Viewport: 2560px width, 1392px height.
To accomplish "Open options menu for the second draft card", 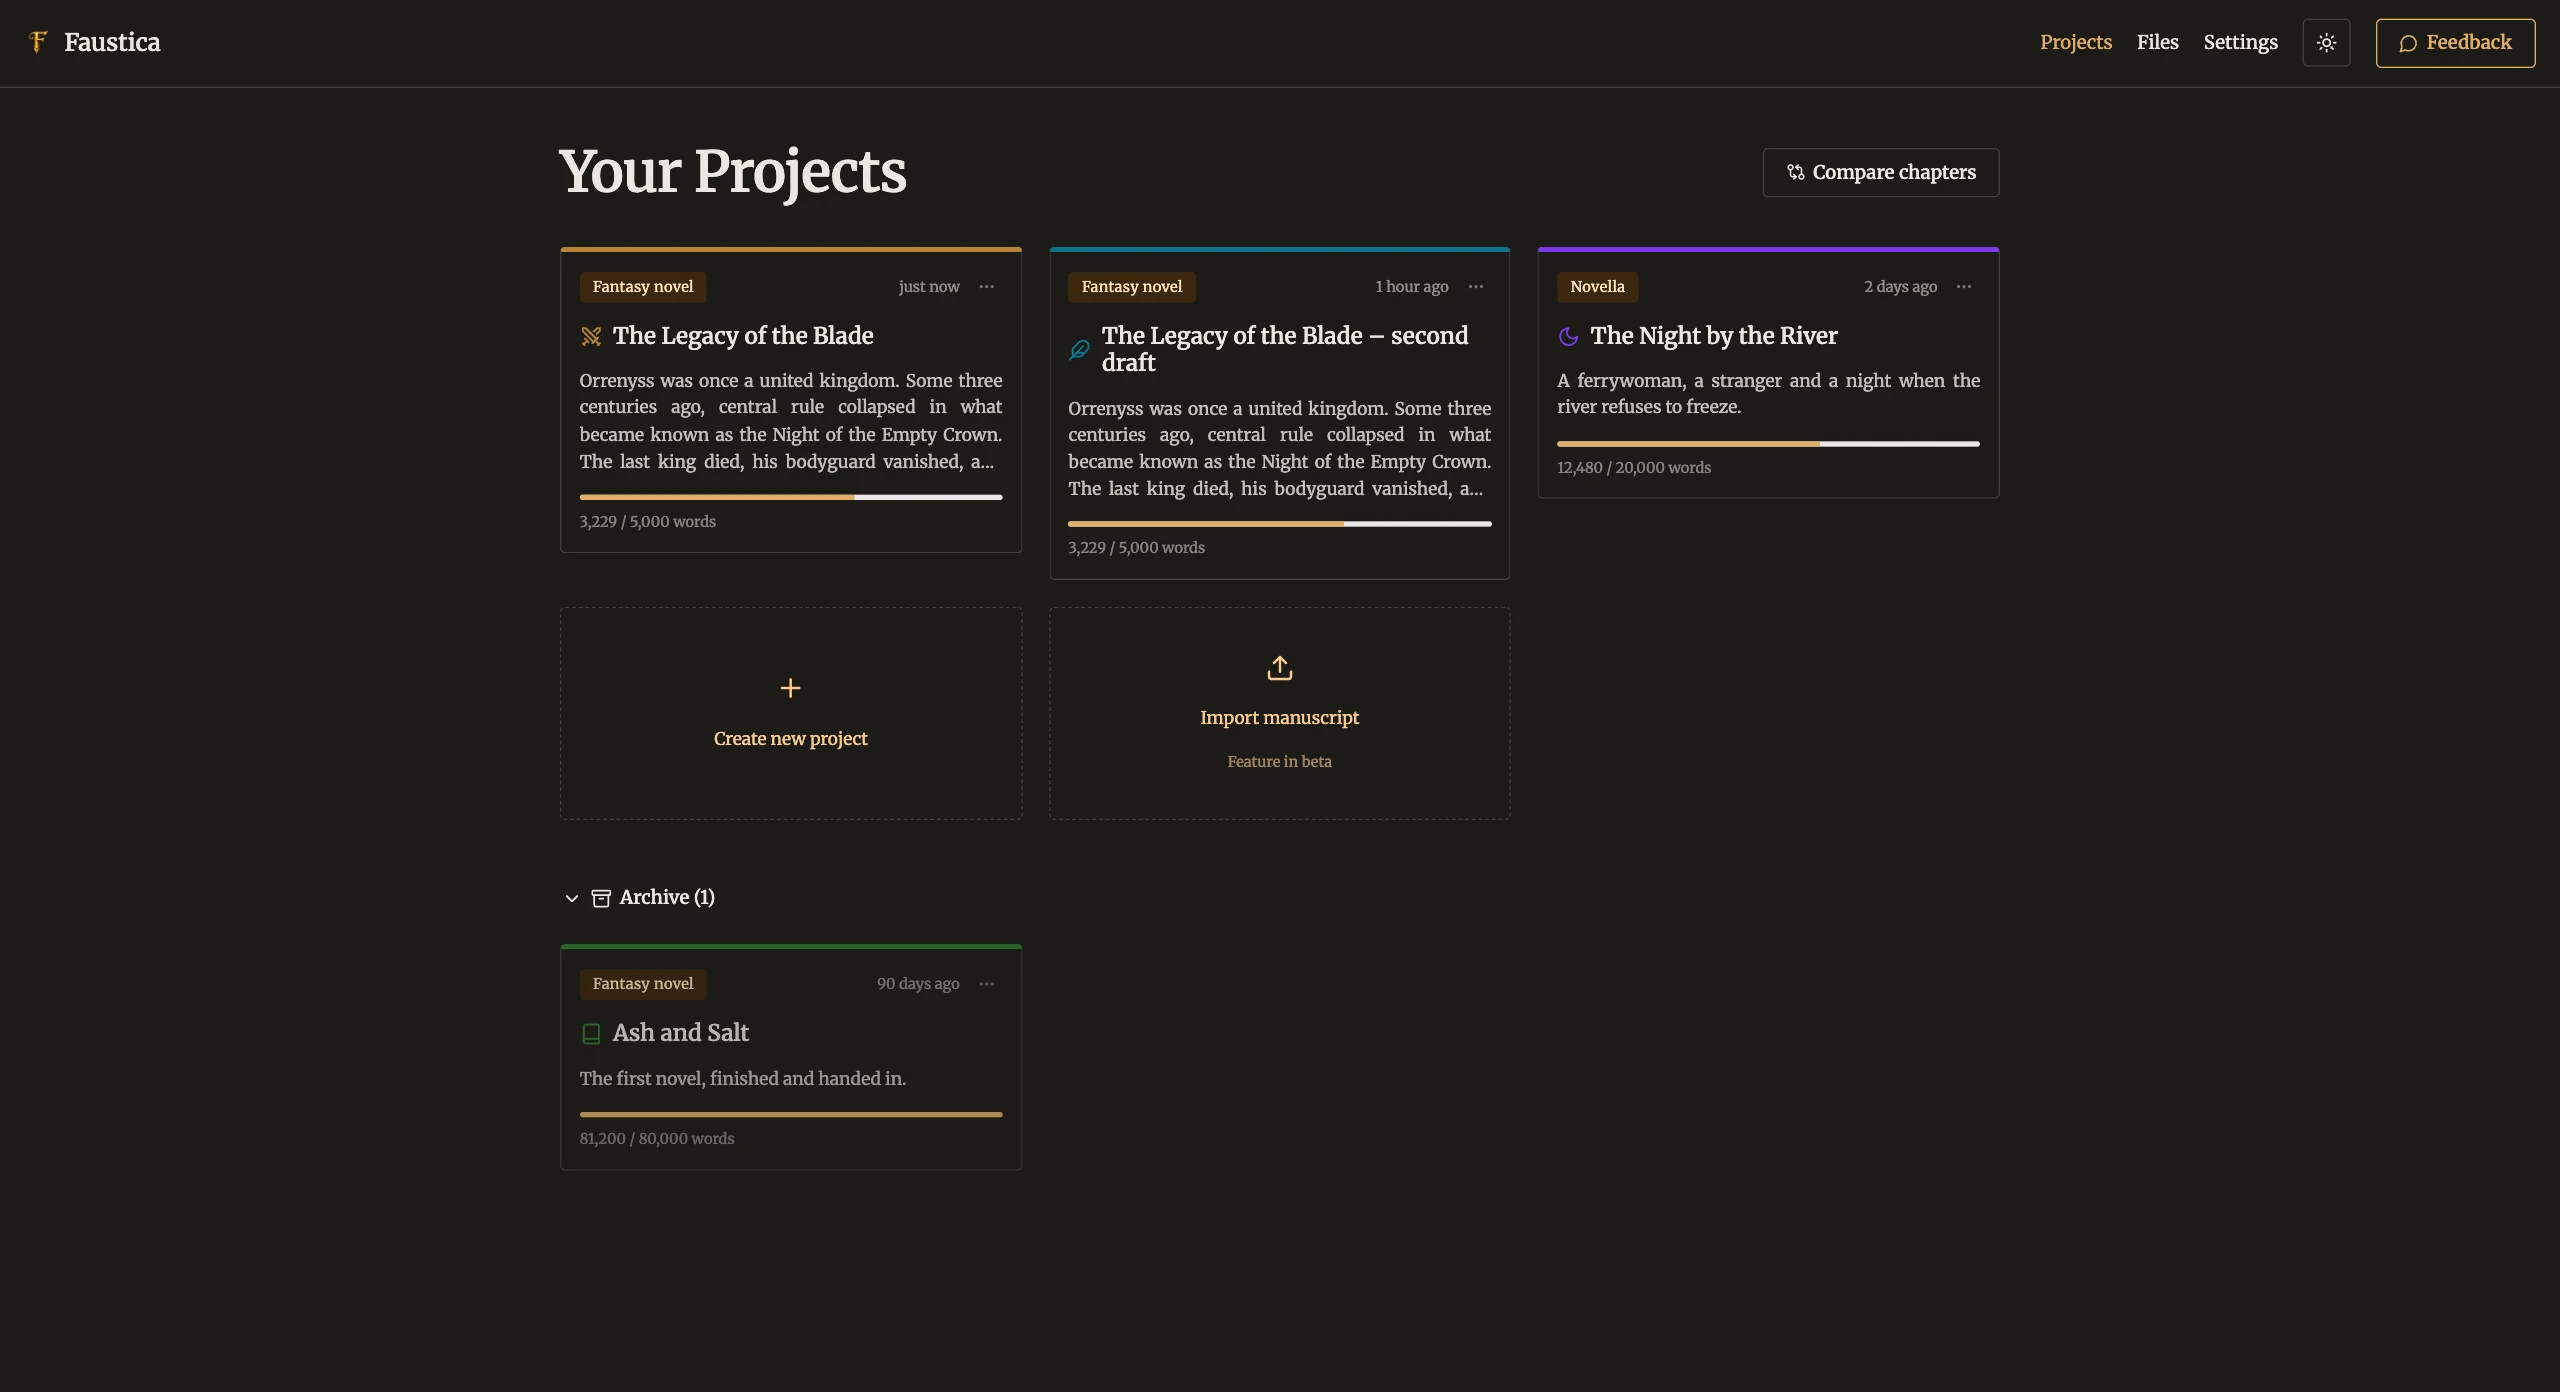I will click(1475, 287).
